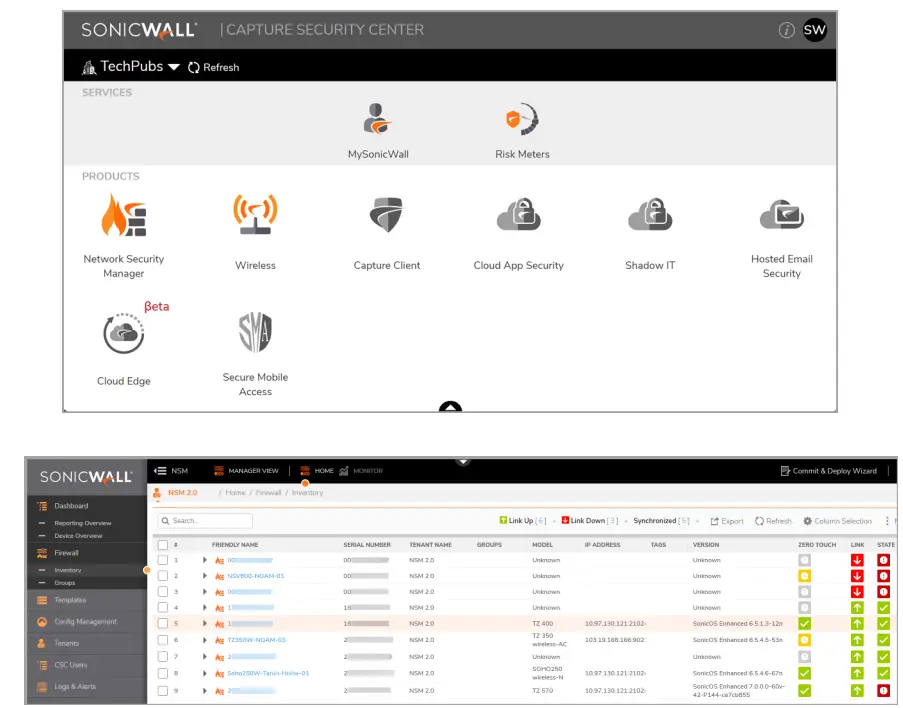Select the Shadow IT cloud icon

point(650,213)
